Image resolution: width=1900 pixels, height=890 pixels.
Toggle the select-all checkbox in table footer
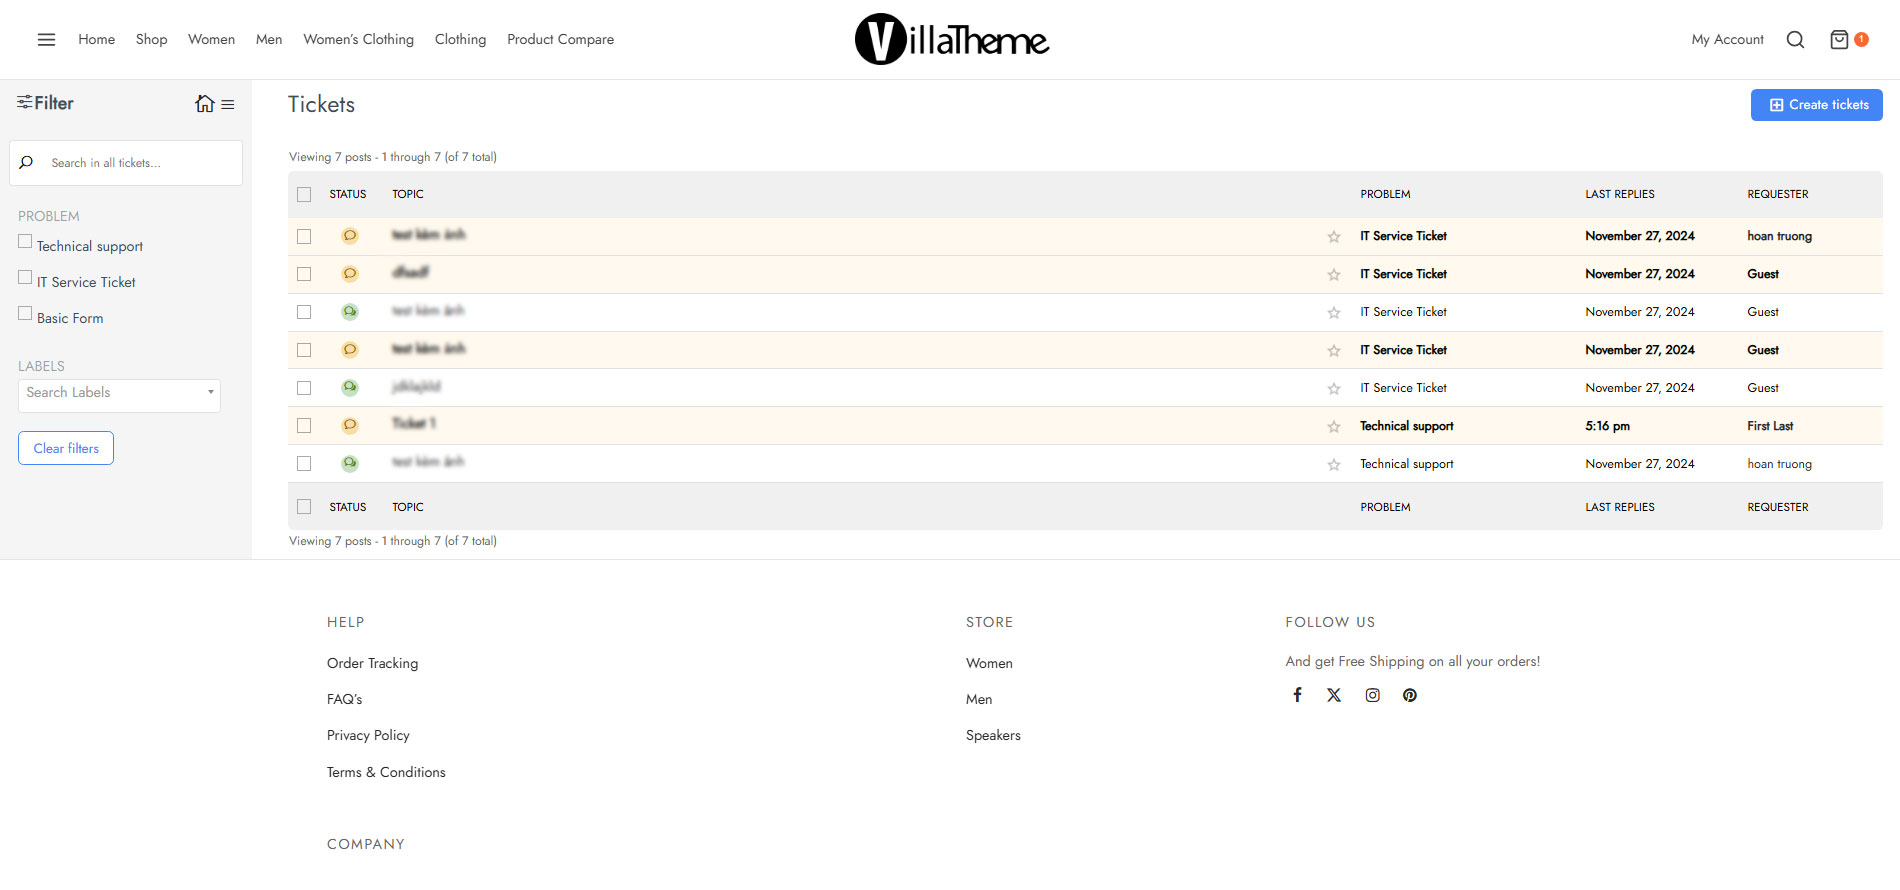tap(304, 507)
